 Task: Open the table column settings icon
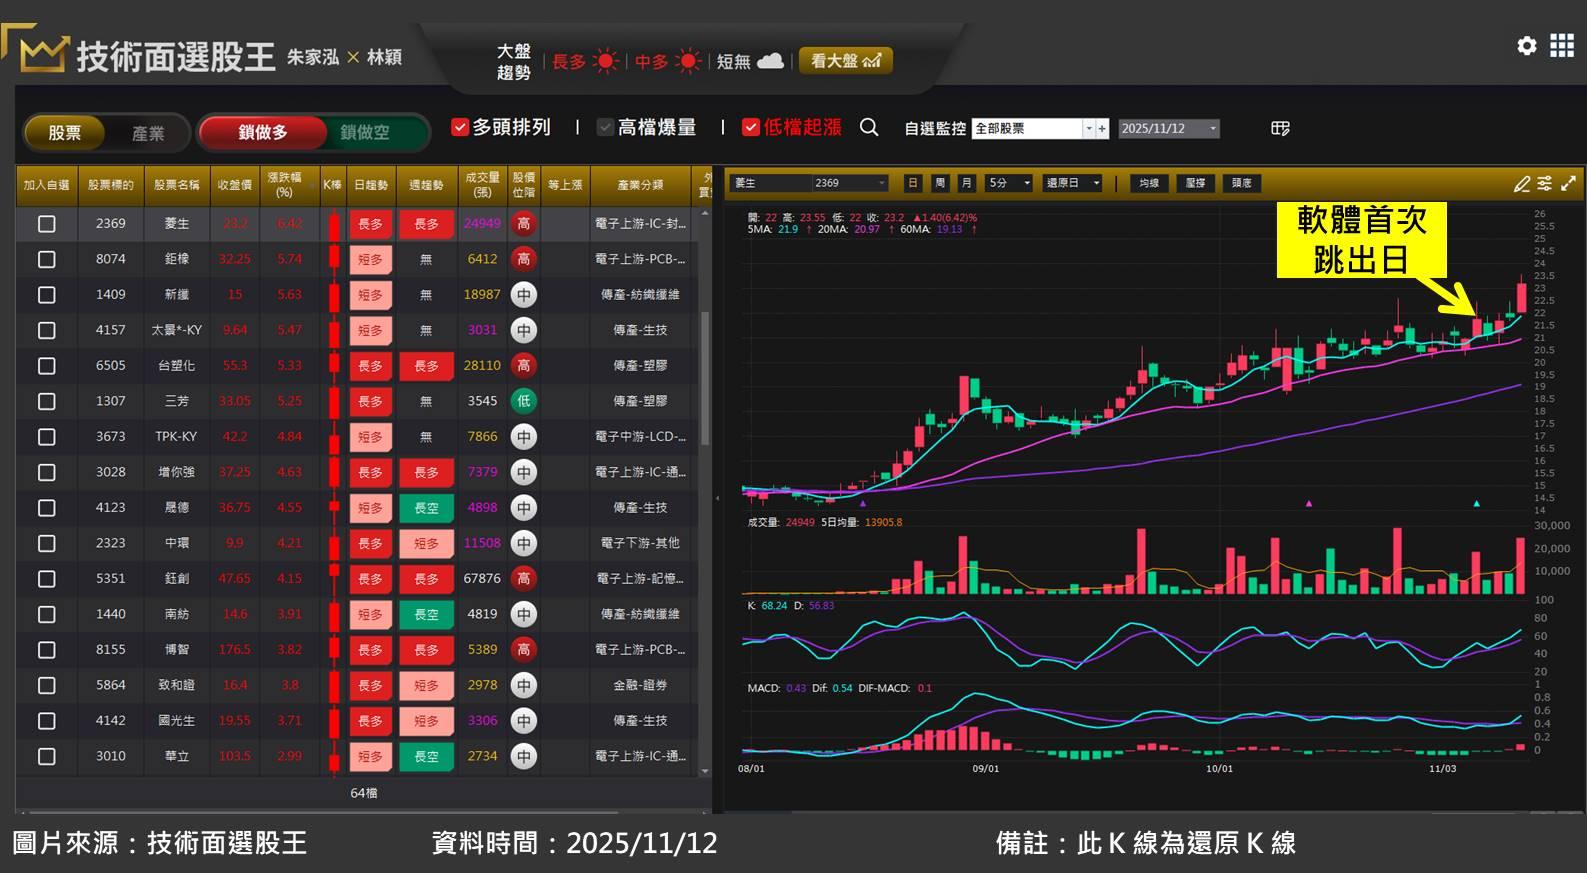pyautogui.click(x=1280, y=128)
